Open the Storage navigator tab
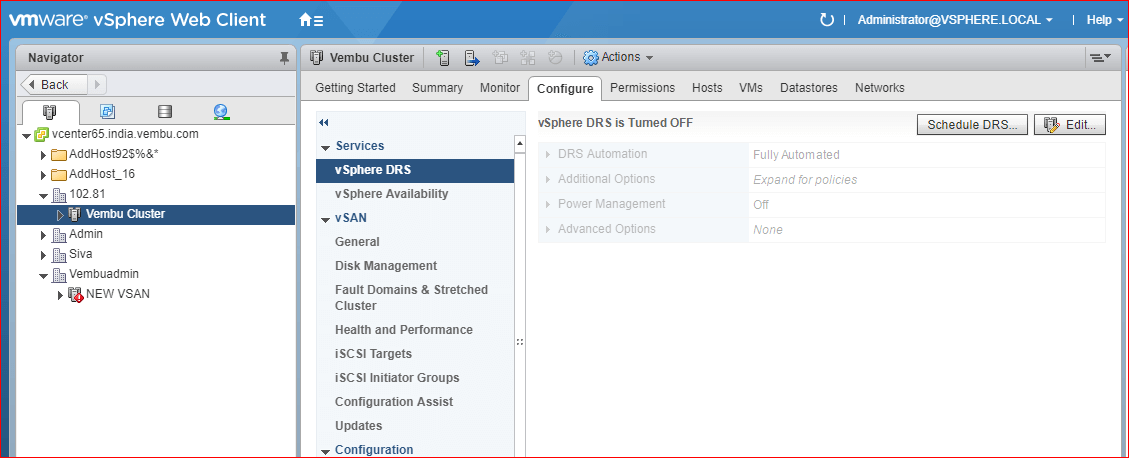This screenshot has width=1129, height=458. click(x=165, y=112)
